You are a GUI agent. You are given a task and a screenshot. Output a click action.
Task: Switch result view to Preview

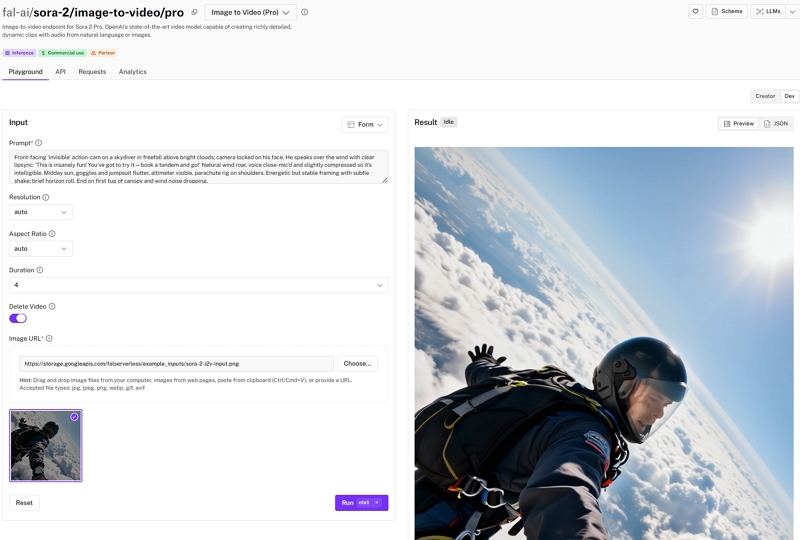pyautogui.click(x=738, y=124)
